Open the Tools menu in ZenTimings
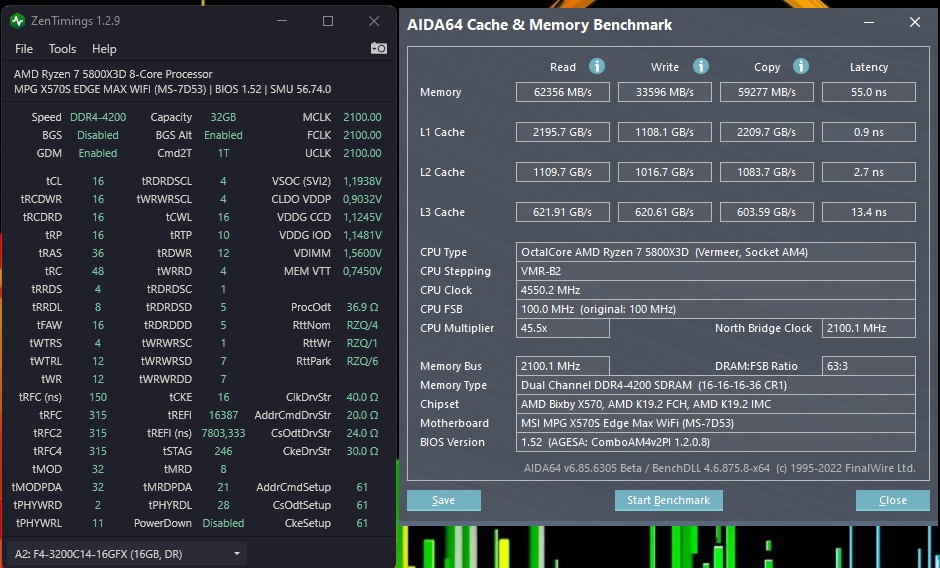The image size is (940, 568). click(x=62, y=49)
